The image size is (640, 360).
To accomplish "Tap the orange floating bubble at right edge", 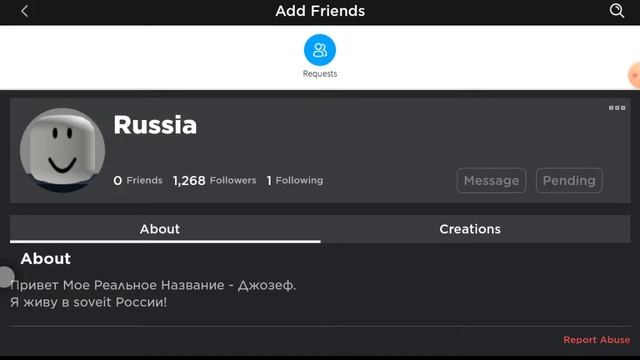I will tap(634, 76).
